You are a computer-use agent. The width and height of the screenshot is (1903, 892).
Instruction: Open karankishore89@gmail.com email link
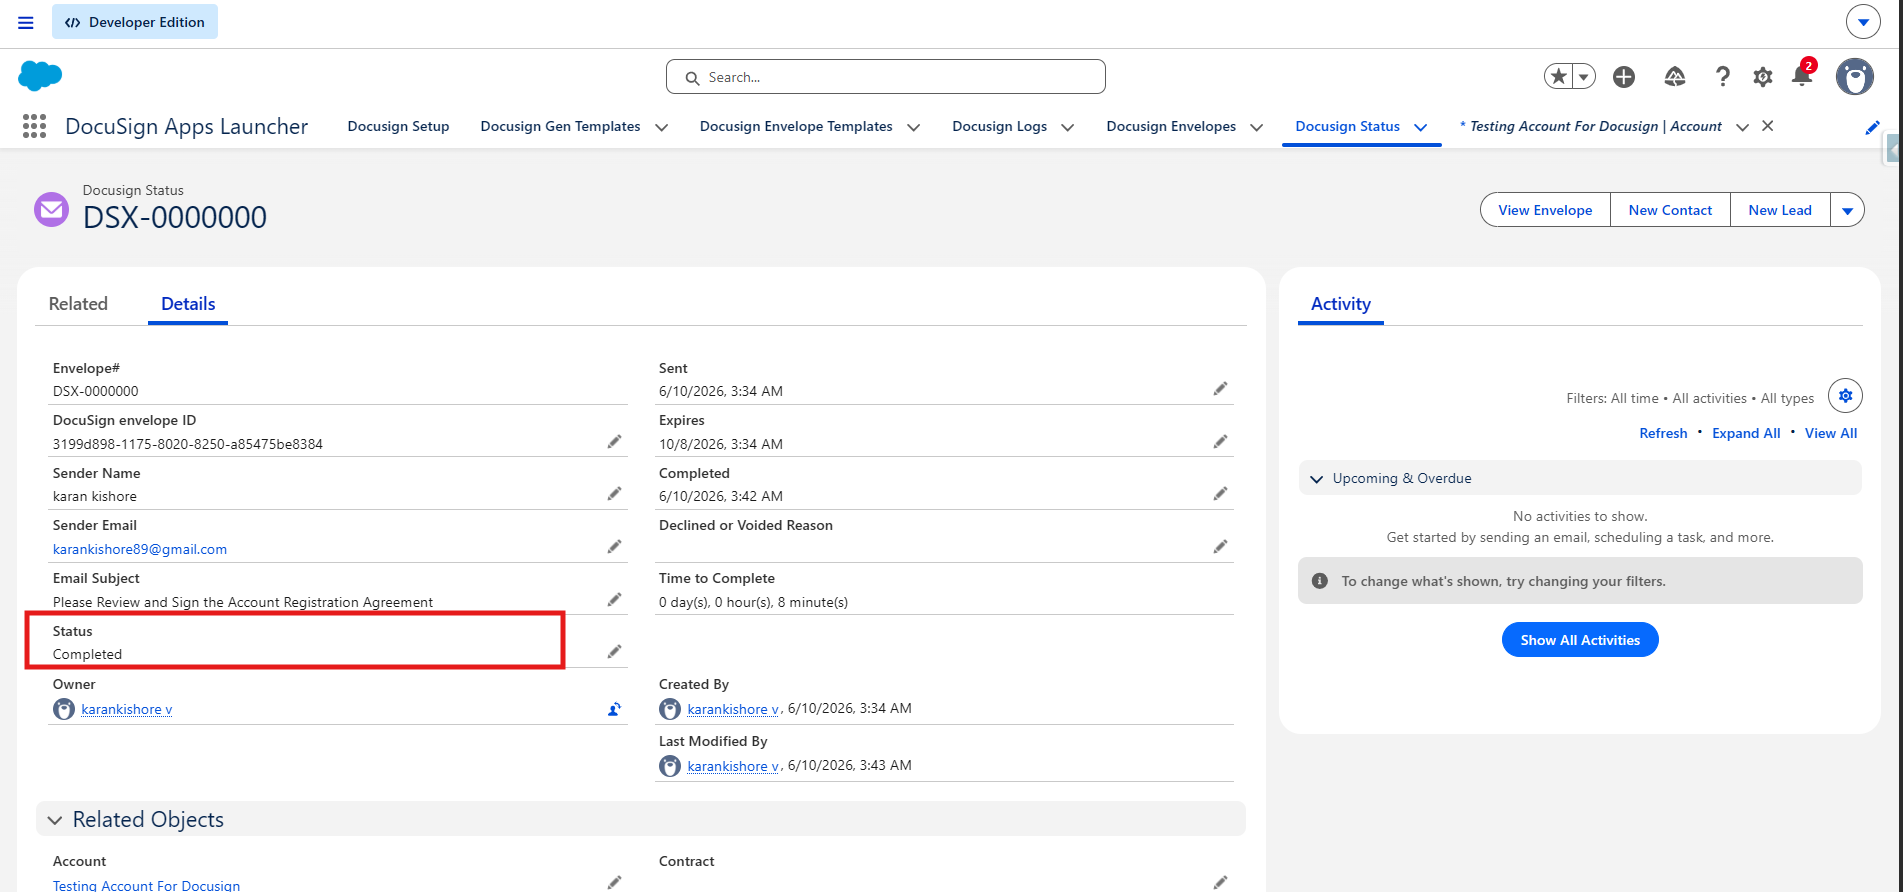(140, 549)
